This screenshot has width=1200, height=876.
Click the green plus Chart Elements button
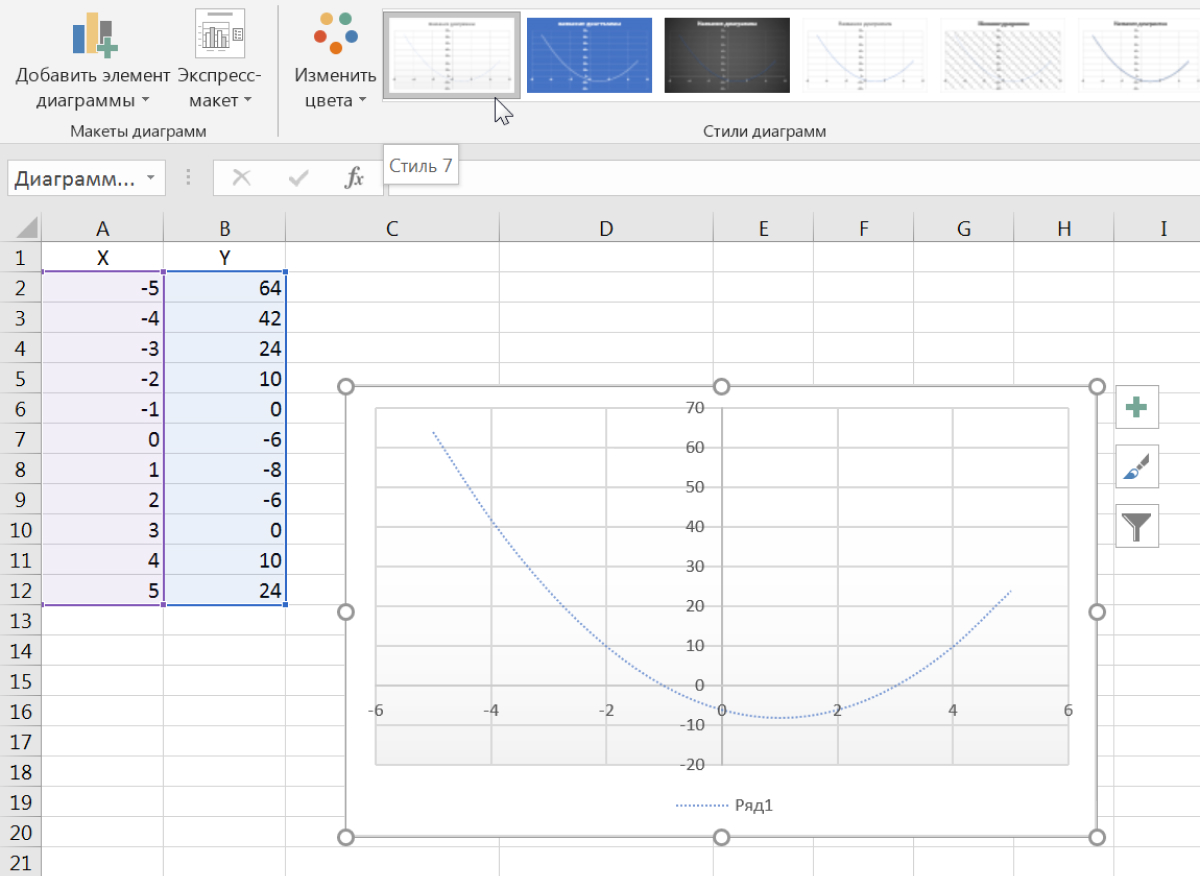1137,407
